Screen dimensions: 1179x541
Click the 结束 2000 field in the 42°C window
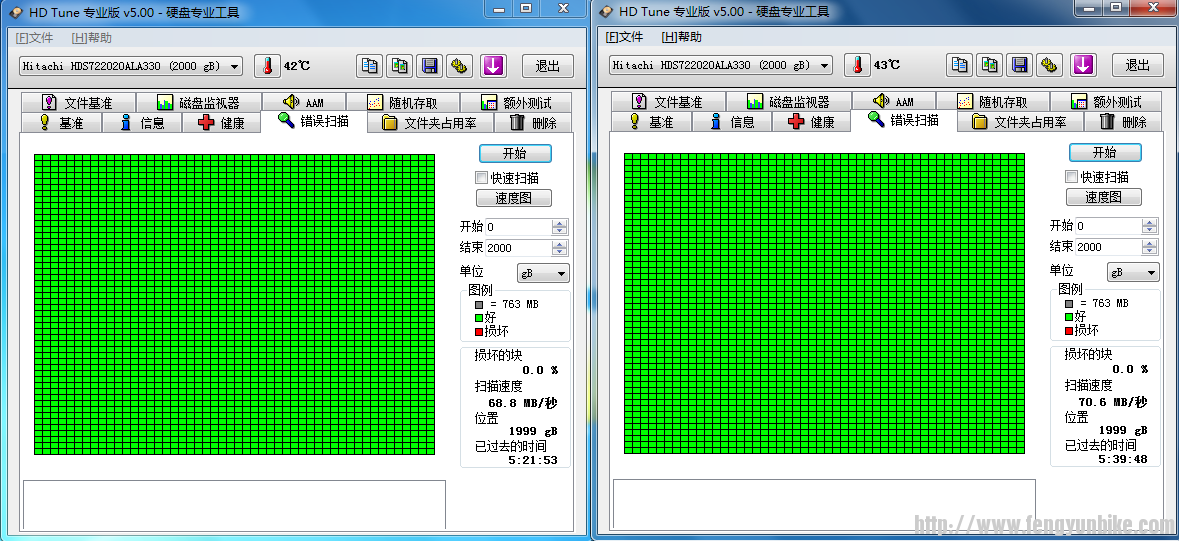pyautogui.click(x=518, y=248)
